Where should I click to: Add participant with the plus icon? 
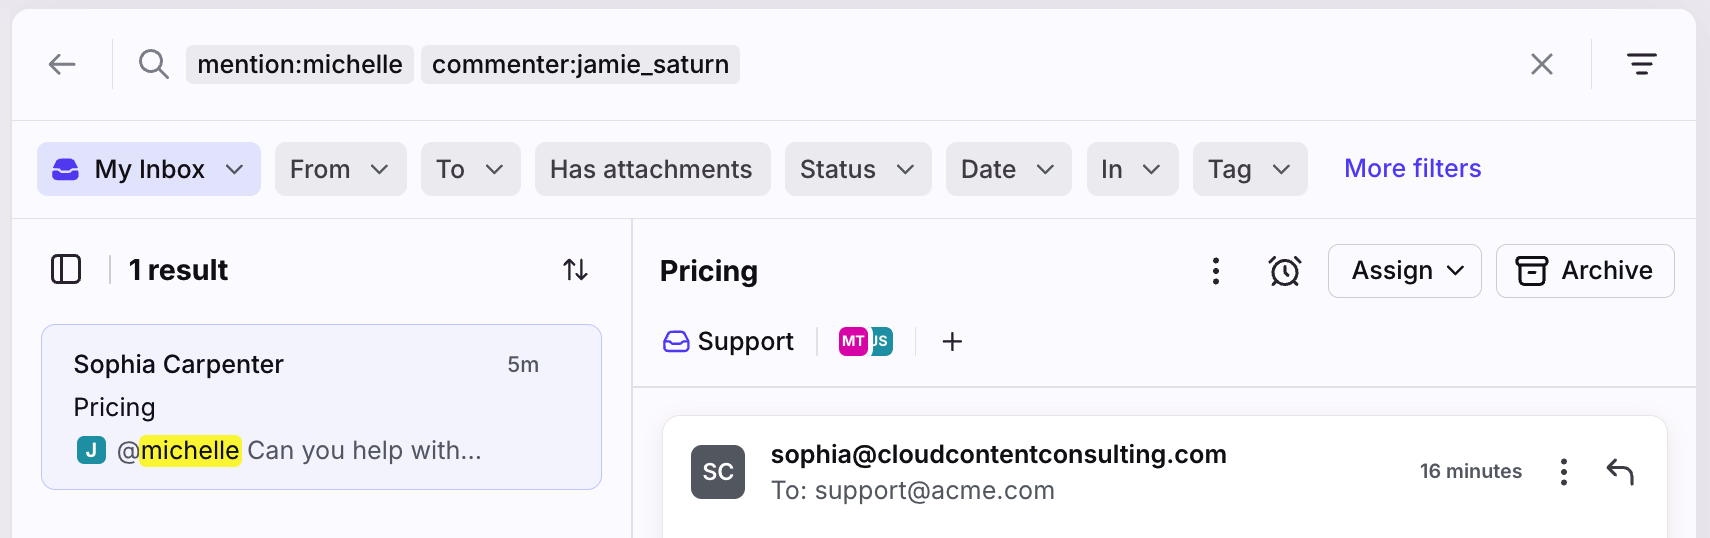click(x=952, y=342)
